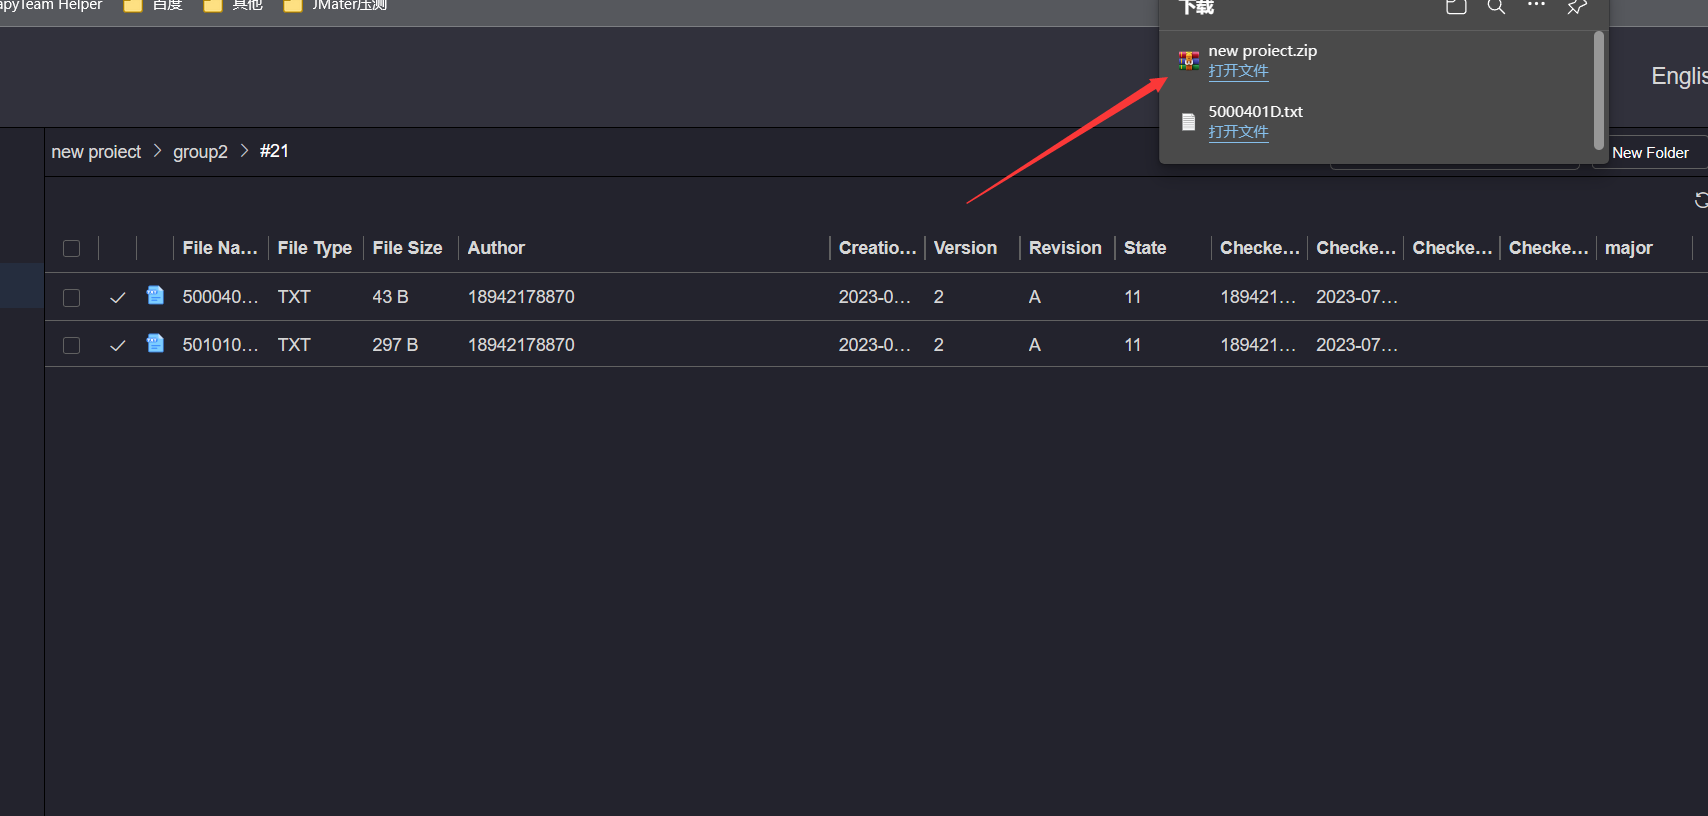Click search icon in downloads panel
Screen dimensions: 1708x816
pos(1496,6)
